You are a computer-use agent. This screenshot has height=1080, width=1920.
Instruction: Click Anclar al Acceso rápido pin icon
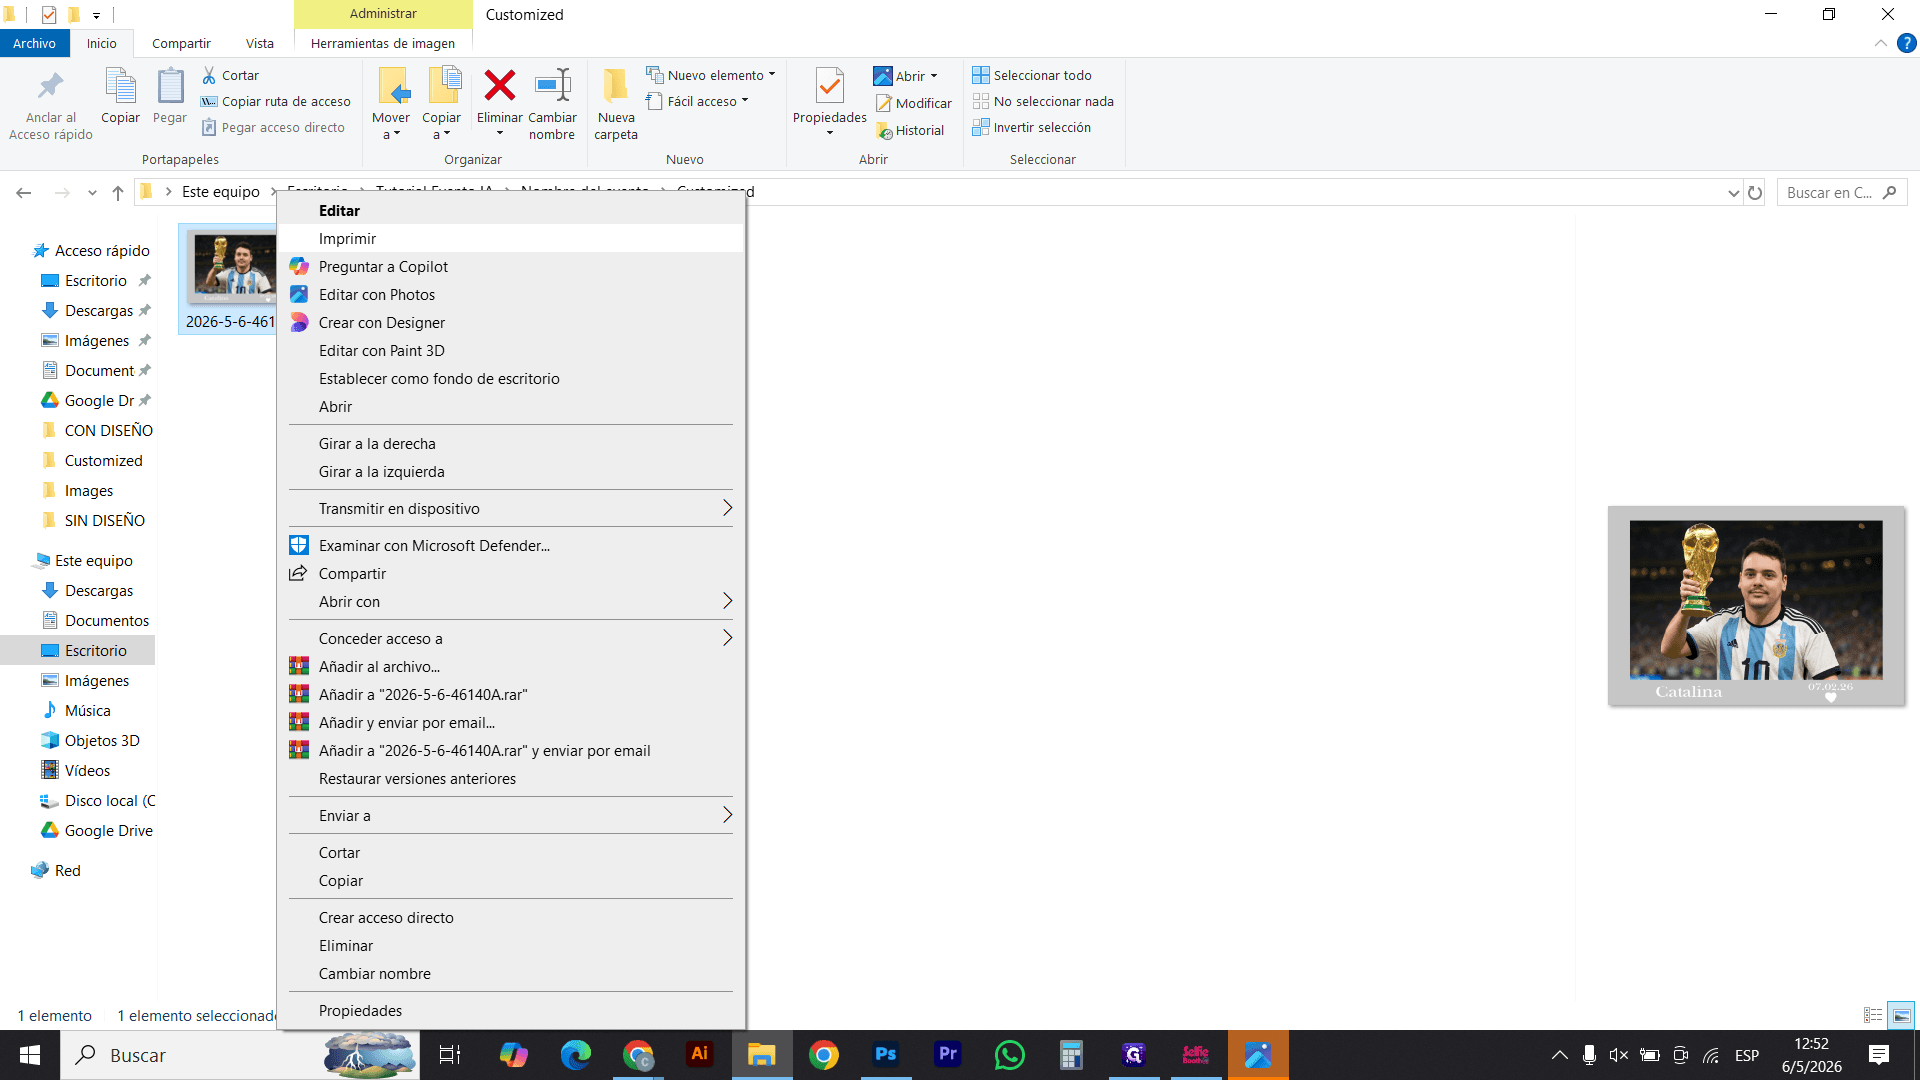[x=50, y=86]
